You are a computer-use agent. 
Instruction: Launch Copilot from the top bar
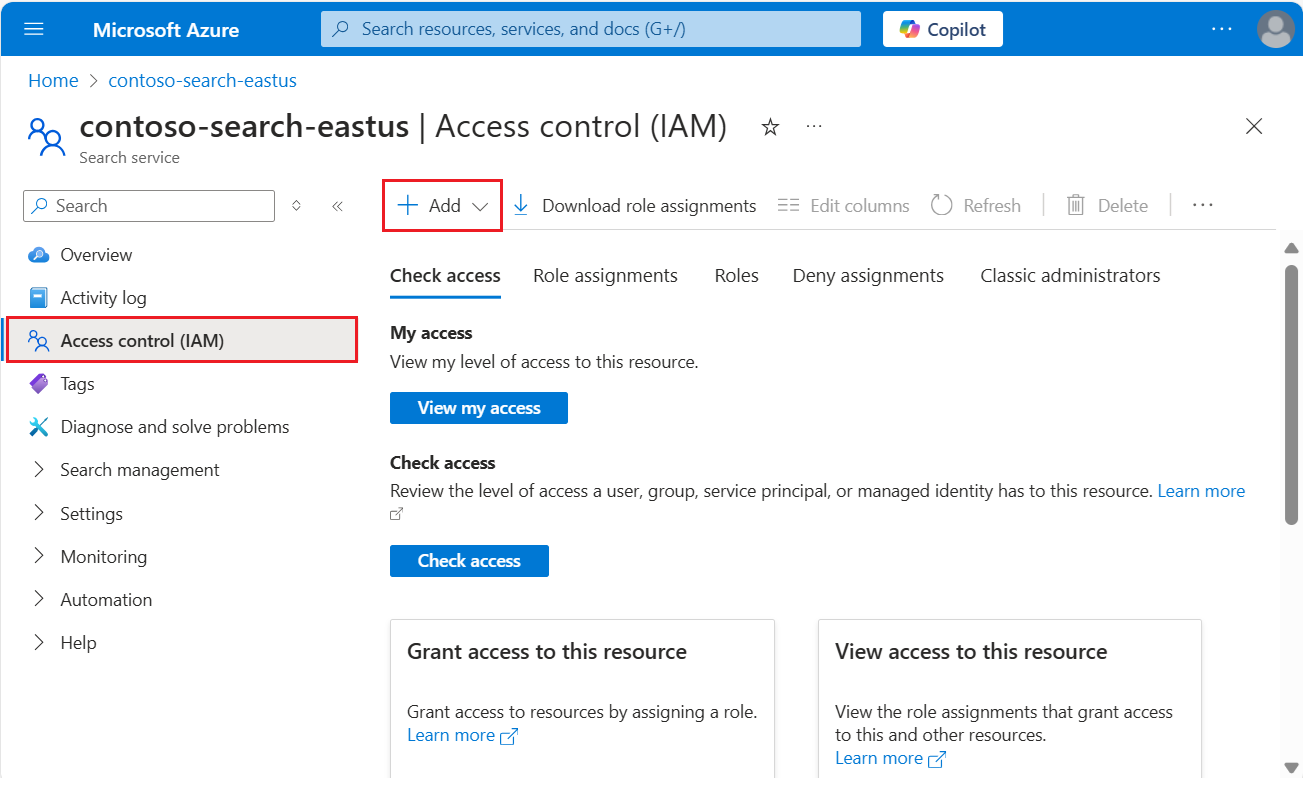941,29
